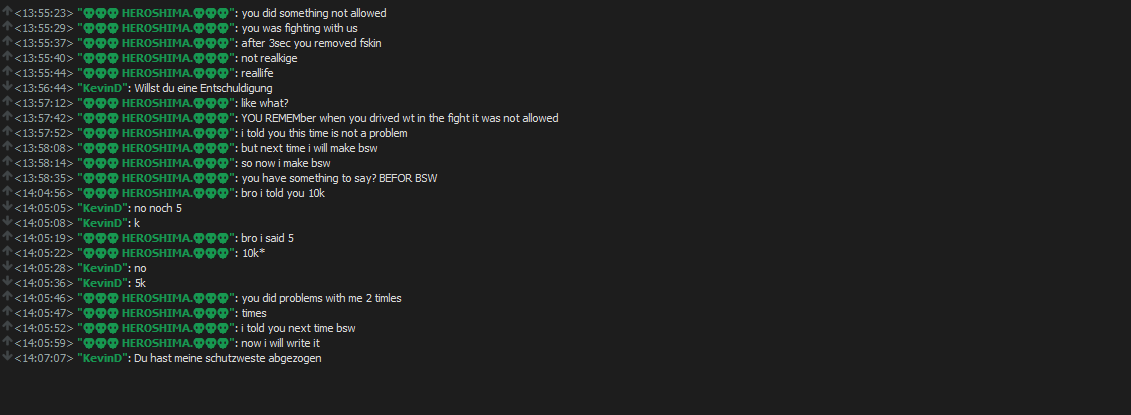The width and height of the screenshot is (1131, 415).
Task: Click the up arrow icon at 13:57:42
Action: [8, 117]
